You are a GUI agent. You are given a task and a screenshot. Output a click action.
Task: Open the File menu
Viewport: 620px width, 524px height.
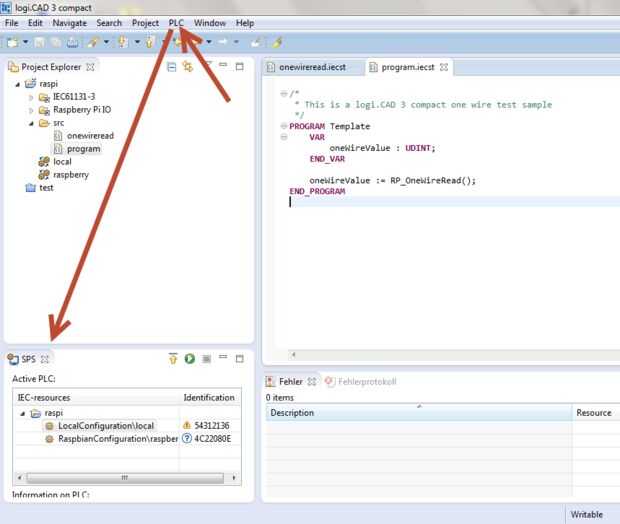pyautogui.click(x=11, y=23)
